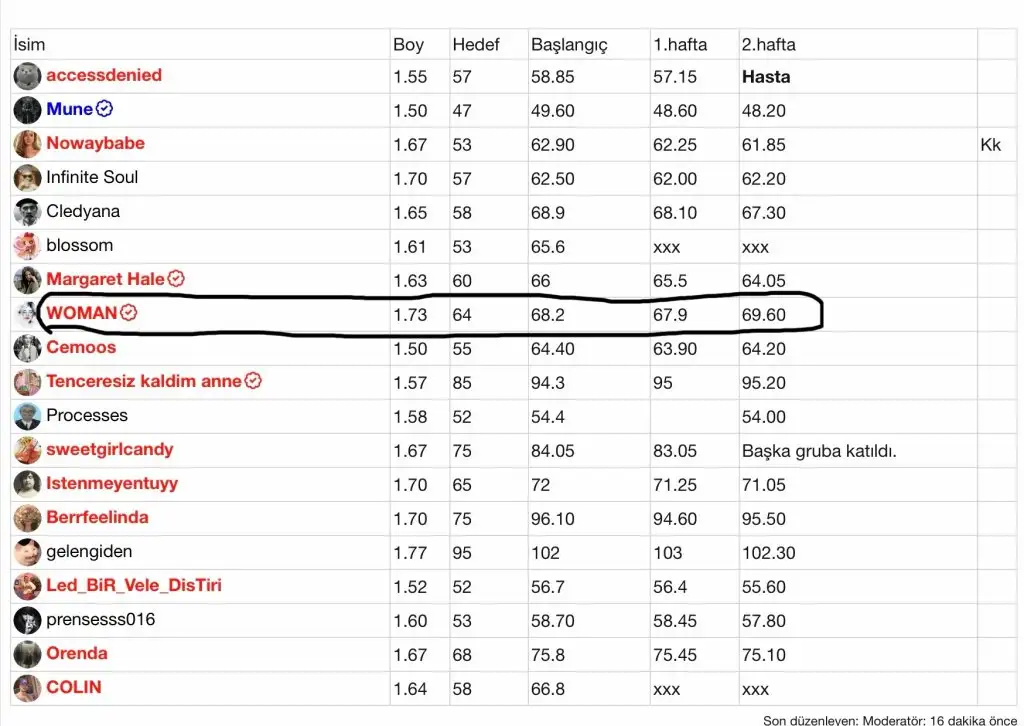Open Istenmeyentuyy's profile
The width and height of the screenshot is (1024, 726).
pyautogui.click(x=112, y=483)
